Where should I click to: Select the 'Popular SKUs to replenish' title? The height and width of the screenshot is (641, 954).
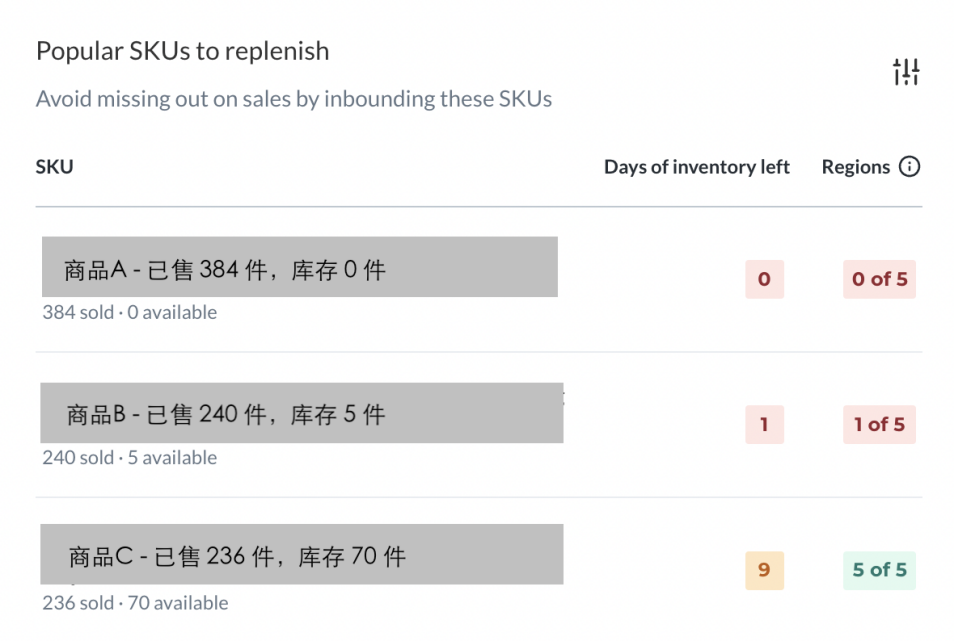click(182, 50)
